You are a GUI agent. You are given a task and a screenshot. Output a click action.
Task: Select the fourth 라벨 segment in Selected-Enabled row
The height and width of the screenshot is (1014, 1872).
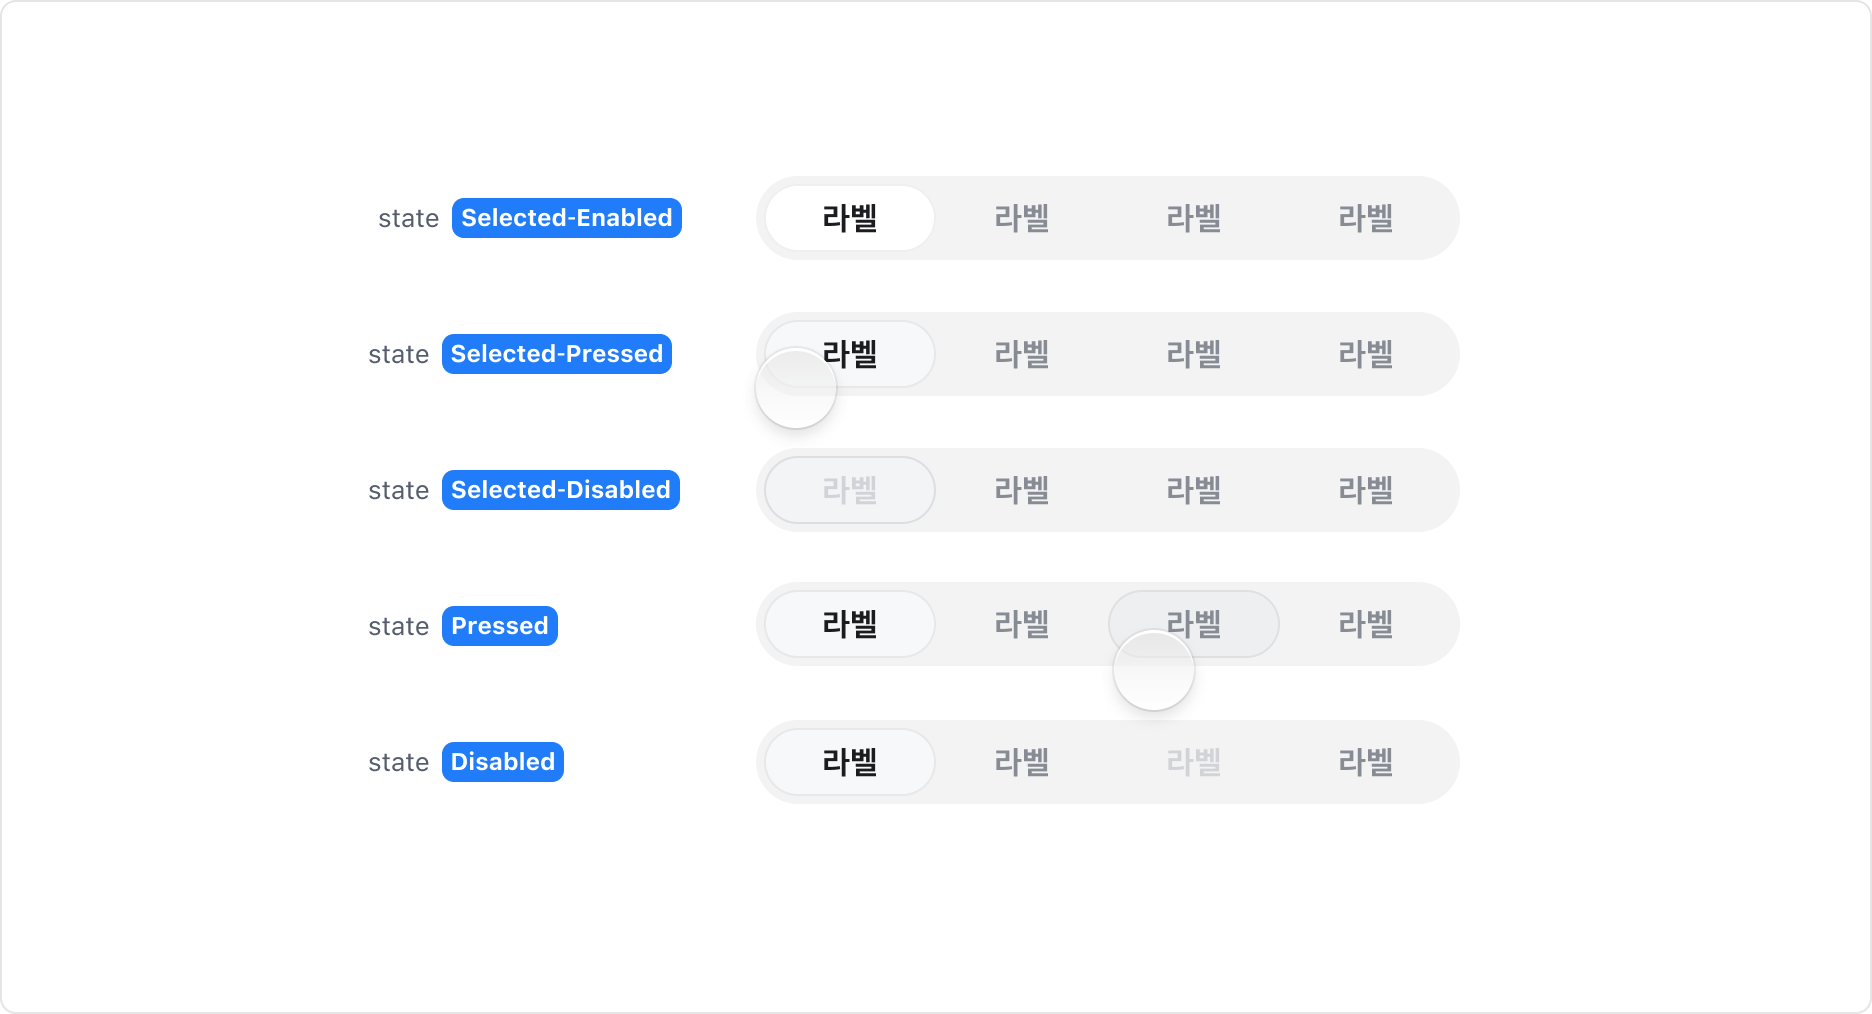pyautogui.click(x=1365, y=218)
